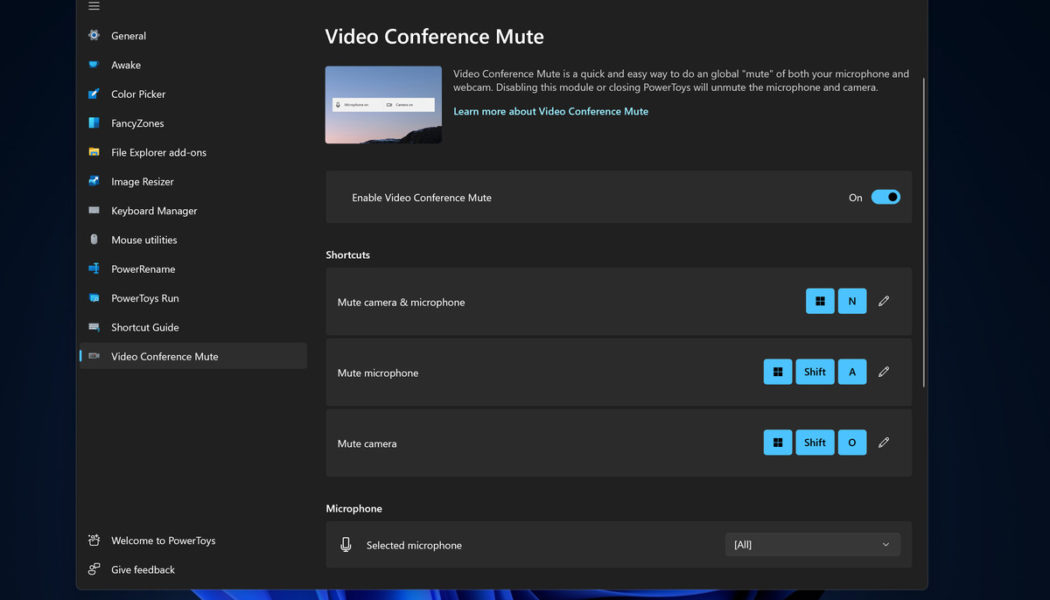The height and width of the screenshot is (600, 1050).
Task: Disable the Enable Video Conference Mute toggle
Action: click(x=884, y=197)
